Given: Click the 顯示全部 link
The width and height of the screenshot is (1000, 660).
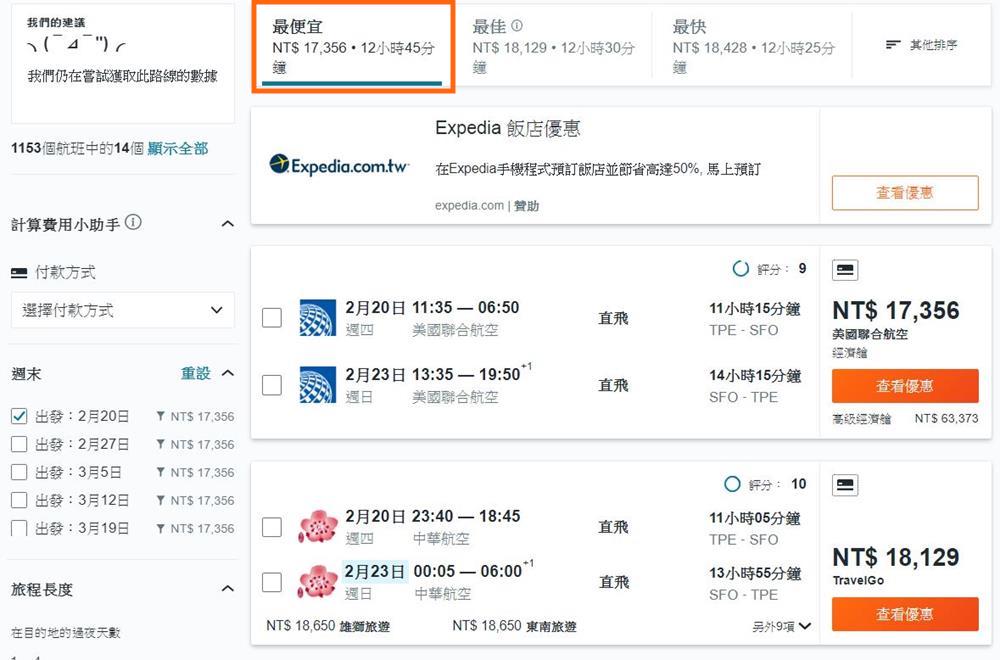Looking at the screenshot, I should pos(178,148).
